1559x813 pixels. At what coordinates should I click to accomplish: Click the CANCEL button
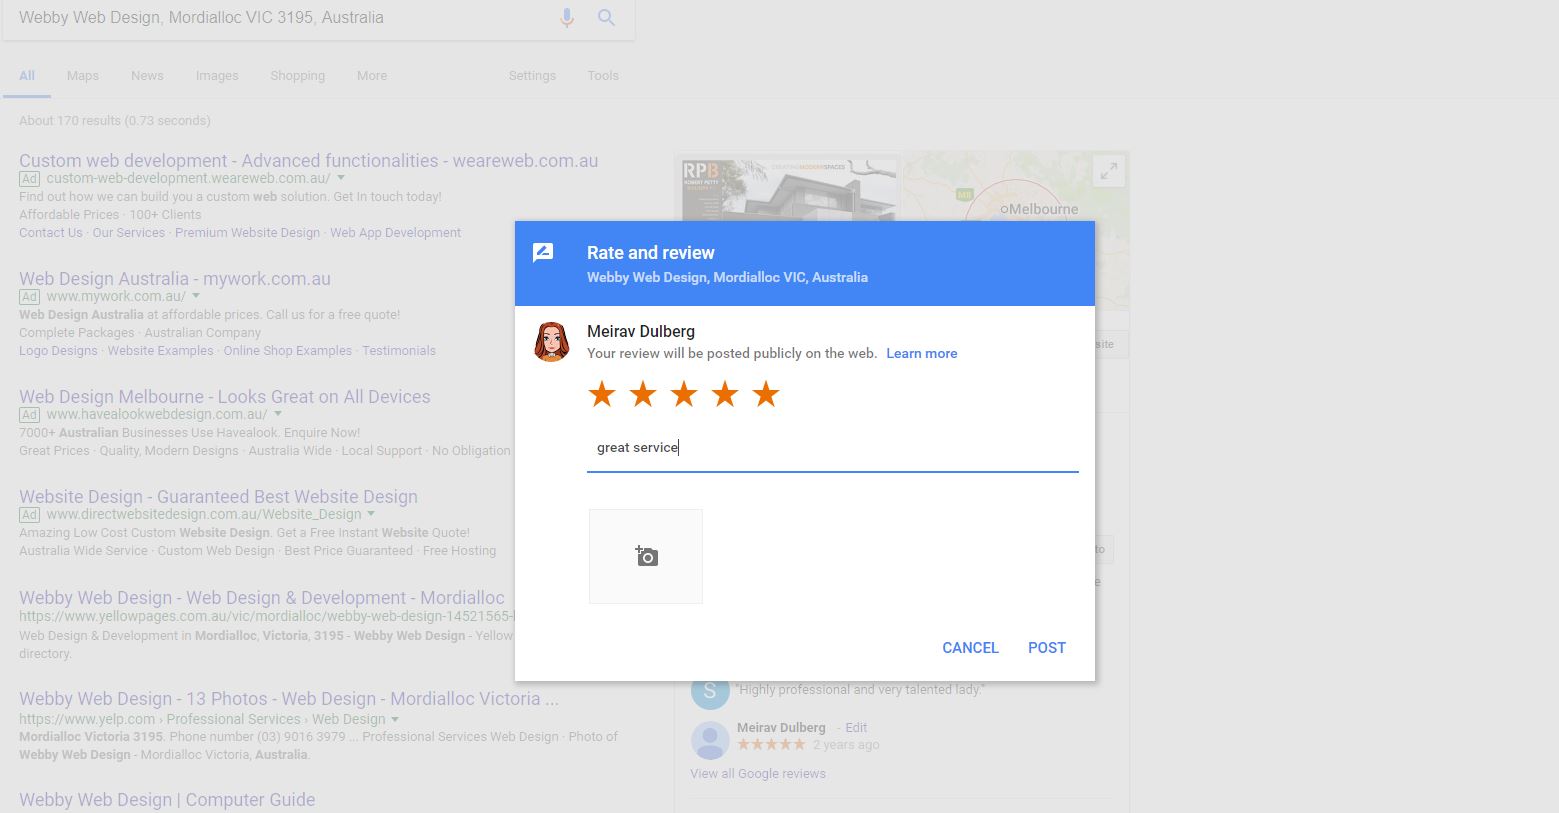point(970,648)
